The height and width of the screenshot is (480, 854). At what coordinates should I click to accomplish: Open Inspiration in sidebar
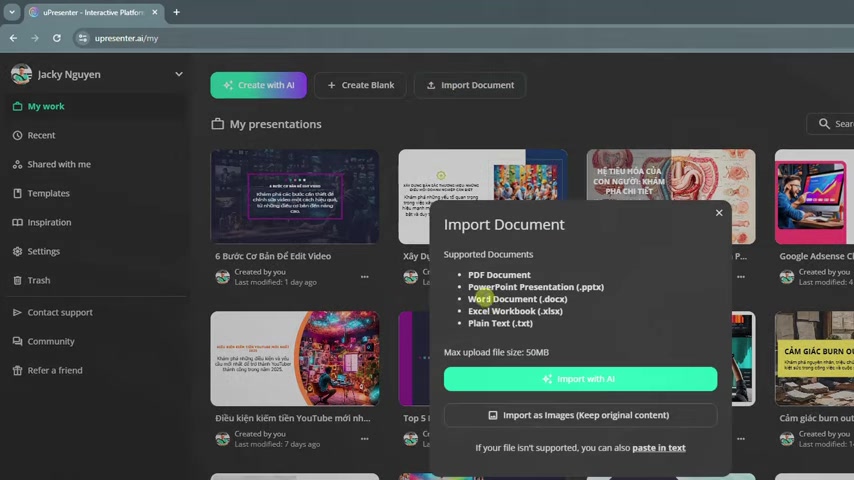(x=95, y=222)
